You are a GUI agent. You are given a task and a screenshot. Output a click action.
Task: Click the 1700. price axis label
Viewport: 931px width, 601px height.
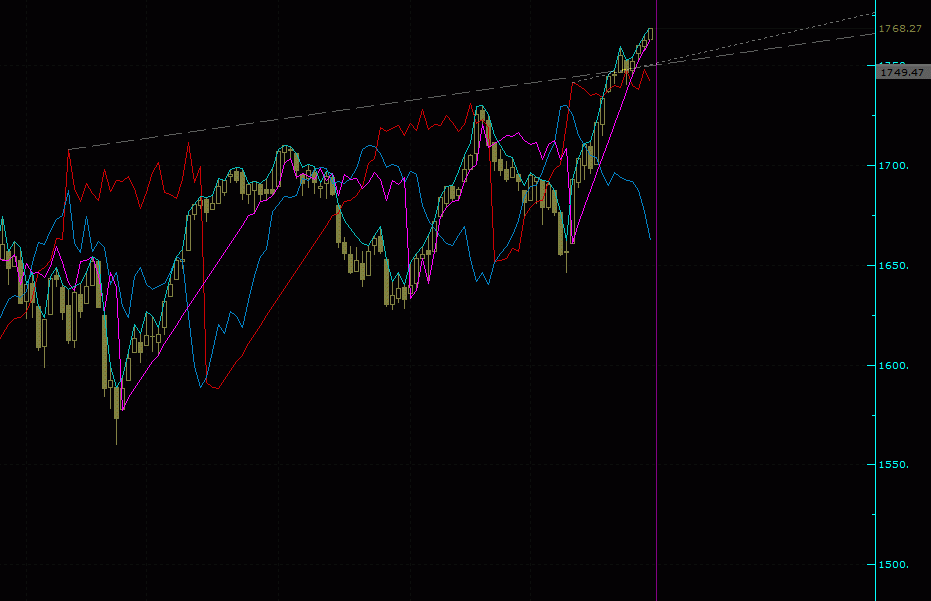click(894, 166)
